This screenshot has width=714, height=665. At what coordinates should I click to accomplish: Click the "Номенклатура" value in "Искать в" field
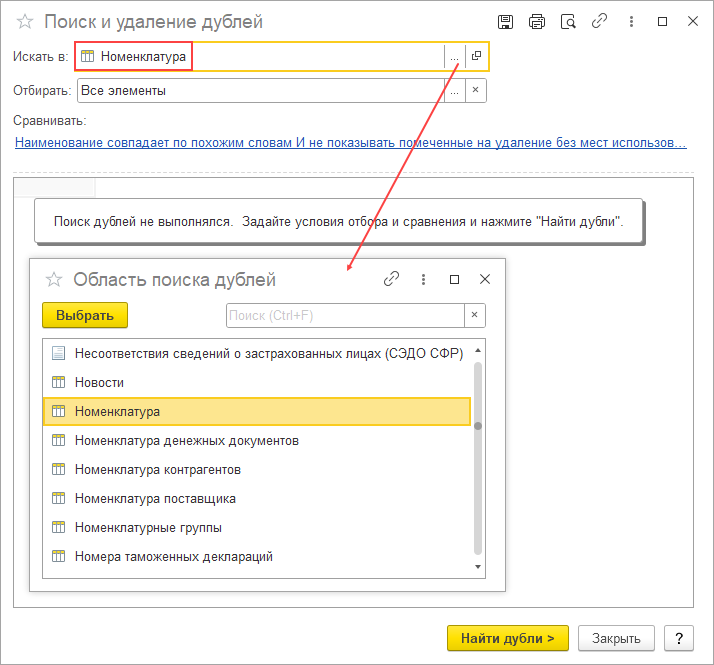coord(143,56)
